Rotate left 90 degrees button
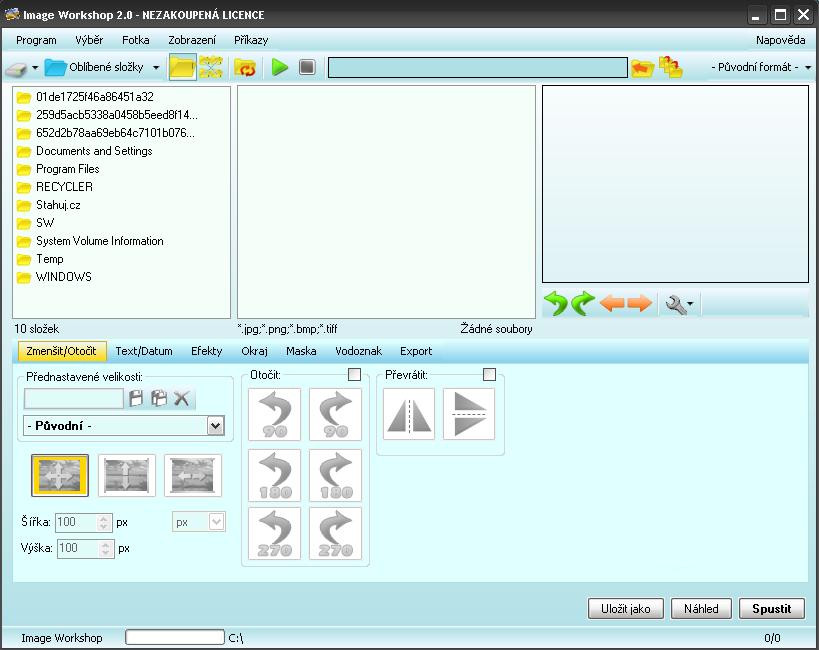Image resolution: width=819 pixels, height=650 pixels. [275, 414]
